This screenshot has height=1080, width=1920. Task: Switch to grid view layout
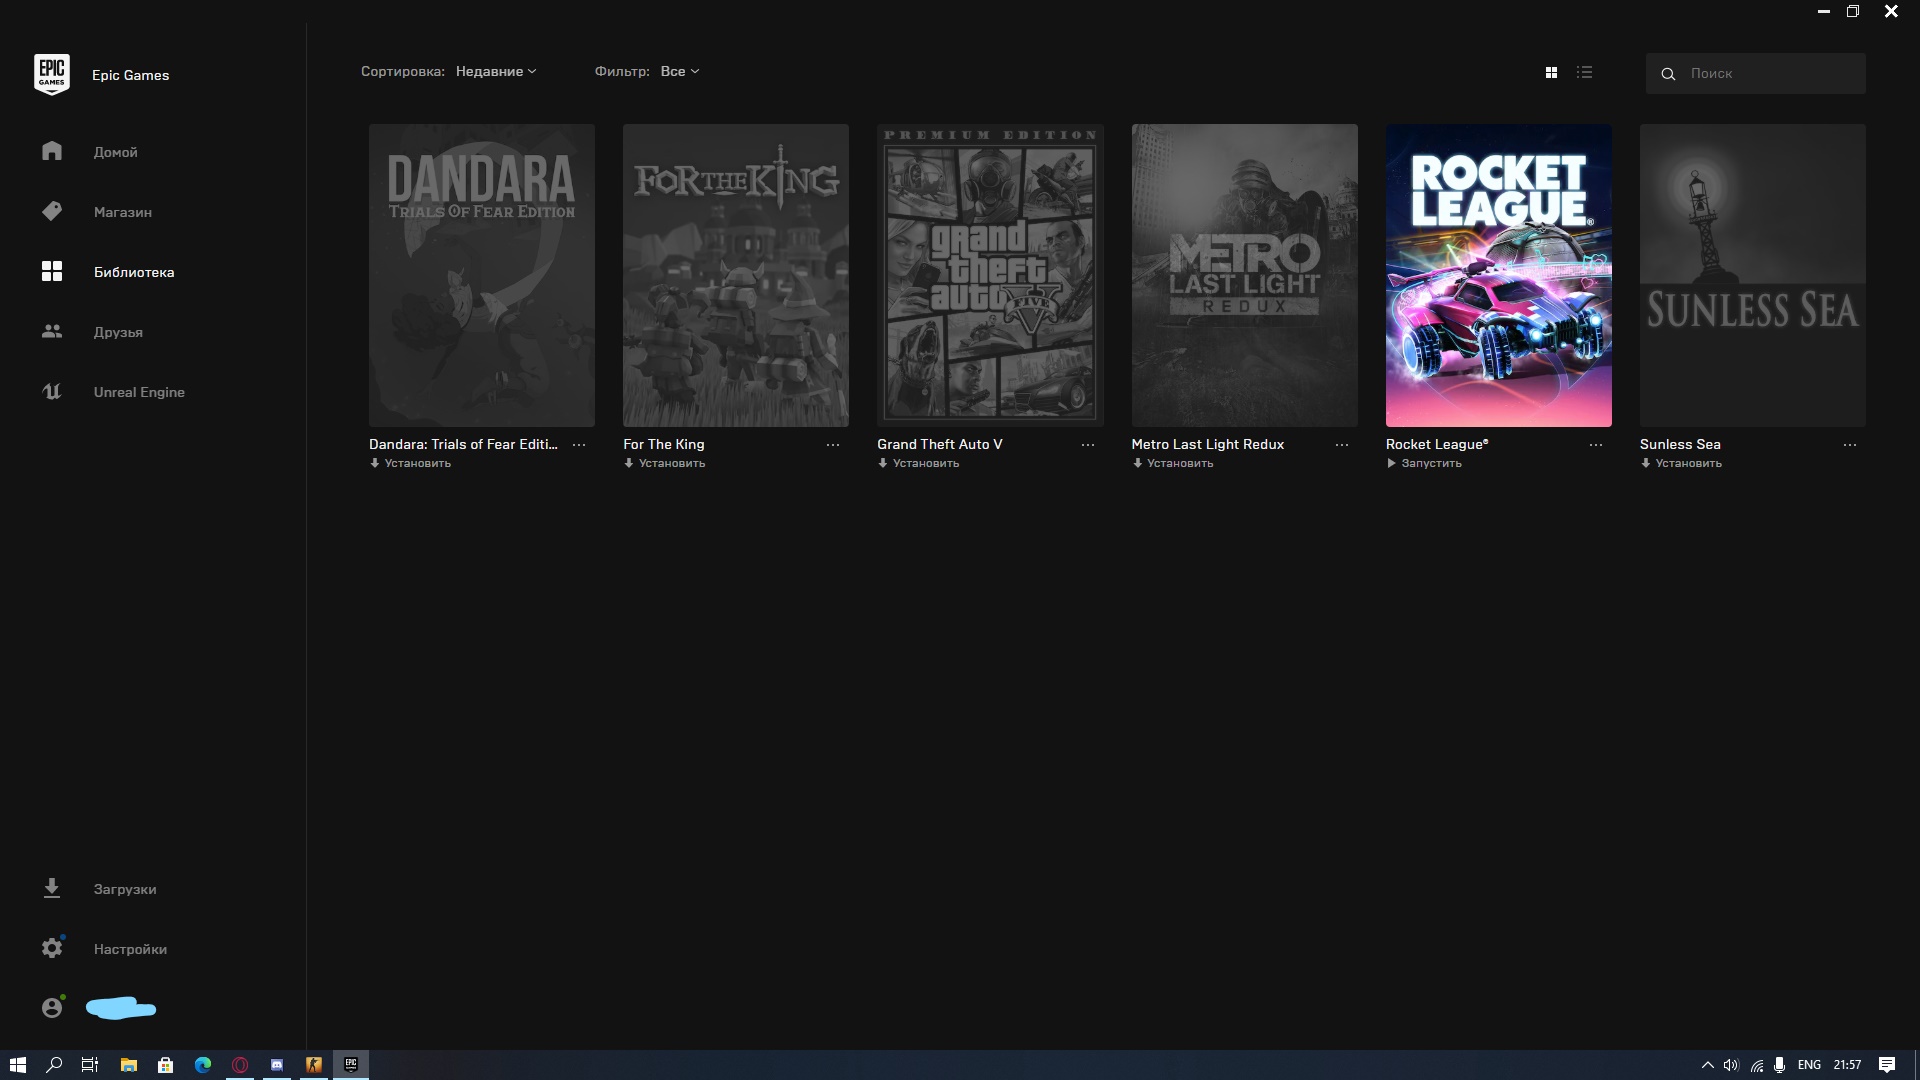(x=1551, y=72)
